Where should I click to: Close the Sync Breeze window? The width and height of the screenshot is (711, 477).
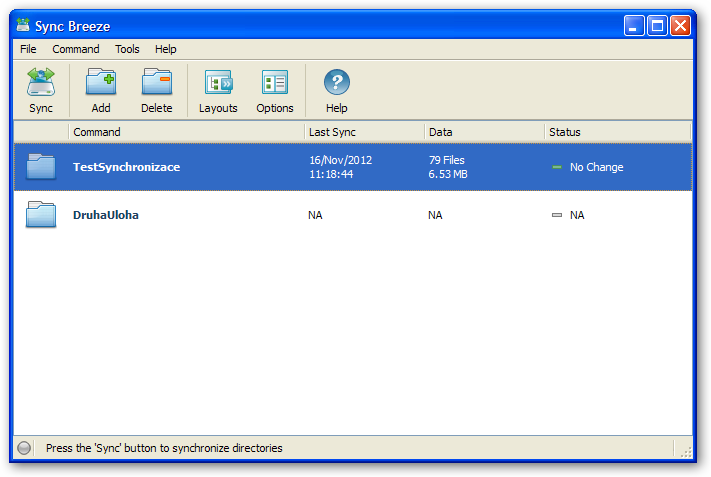[681, 25]
